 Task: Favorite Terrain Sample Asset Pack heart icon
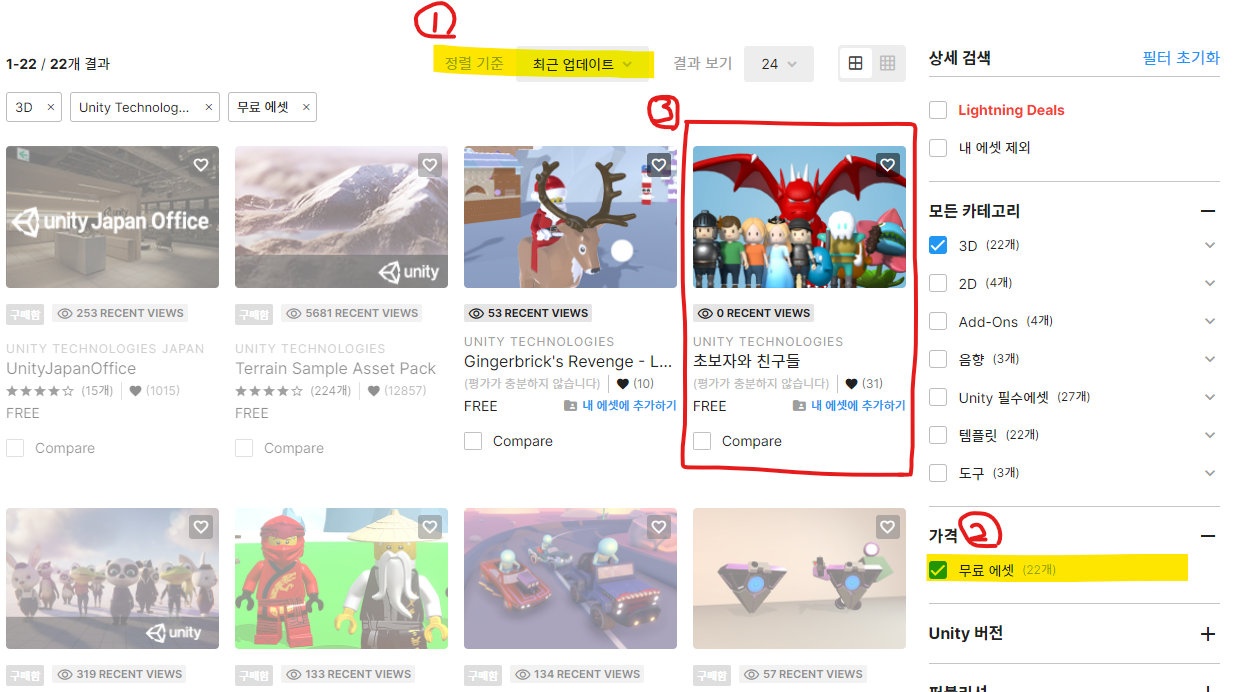point(430,165)
